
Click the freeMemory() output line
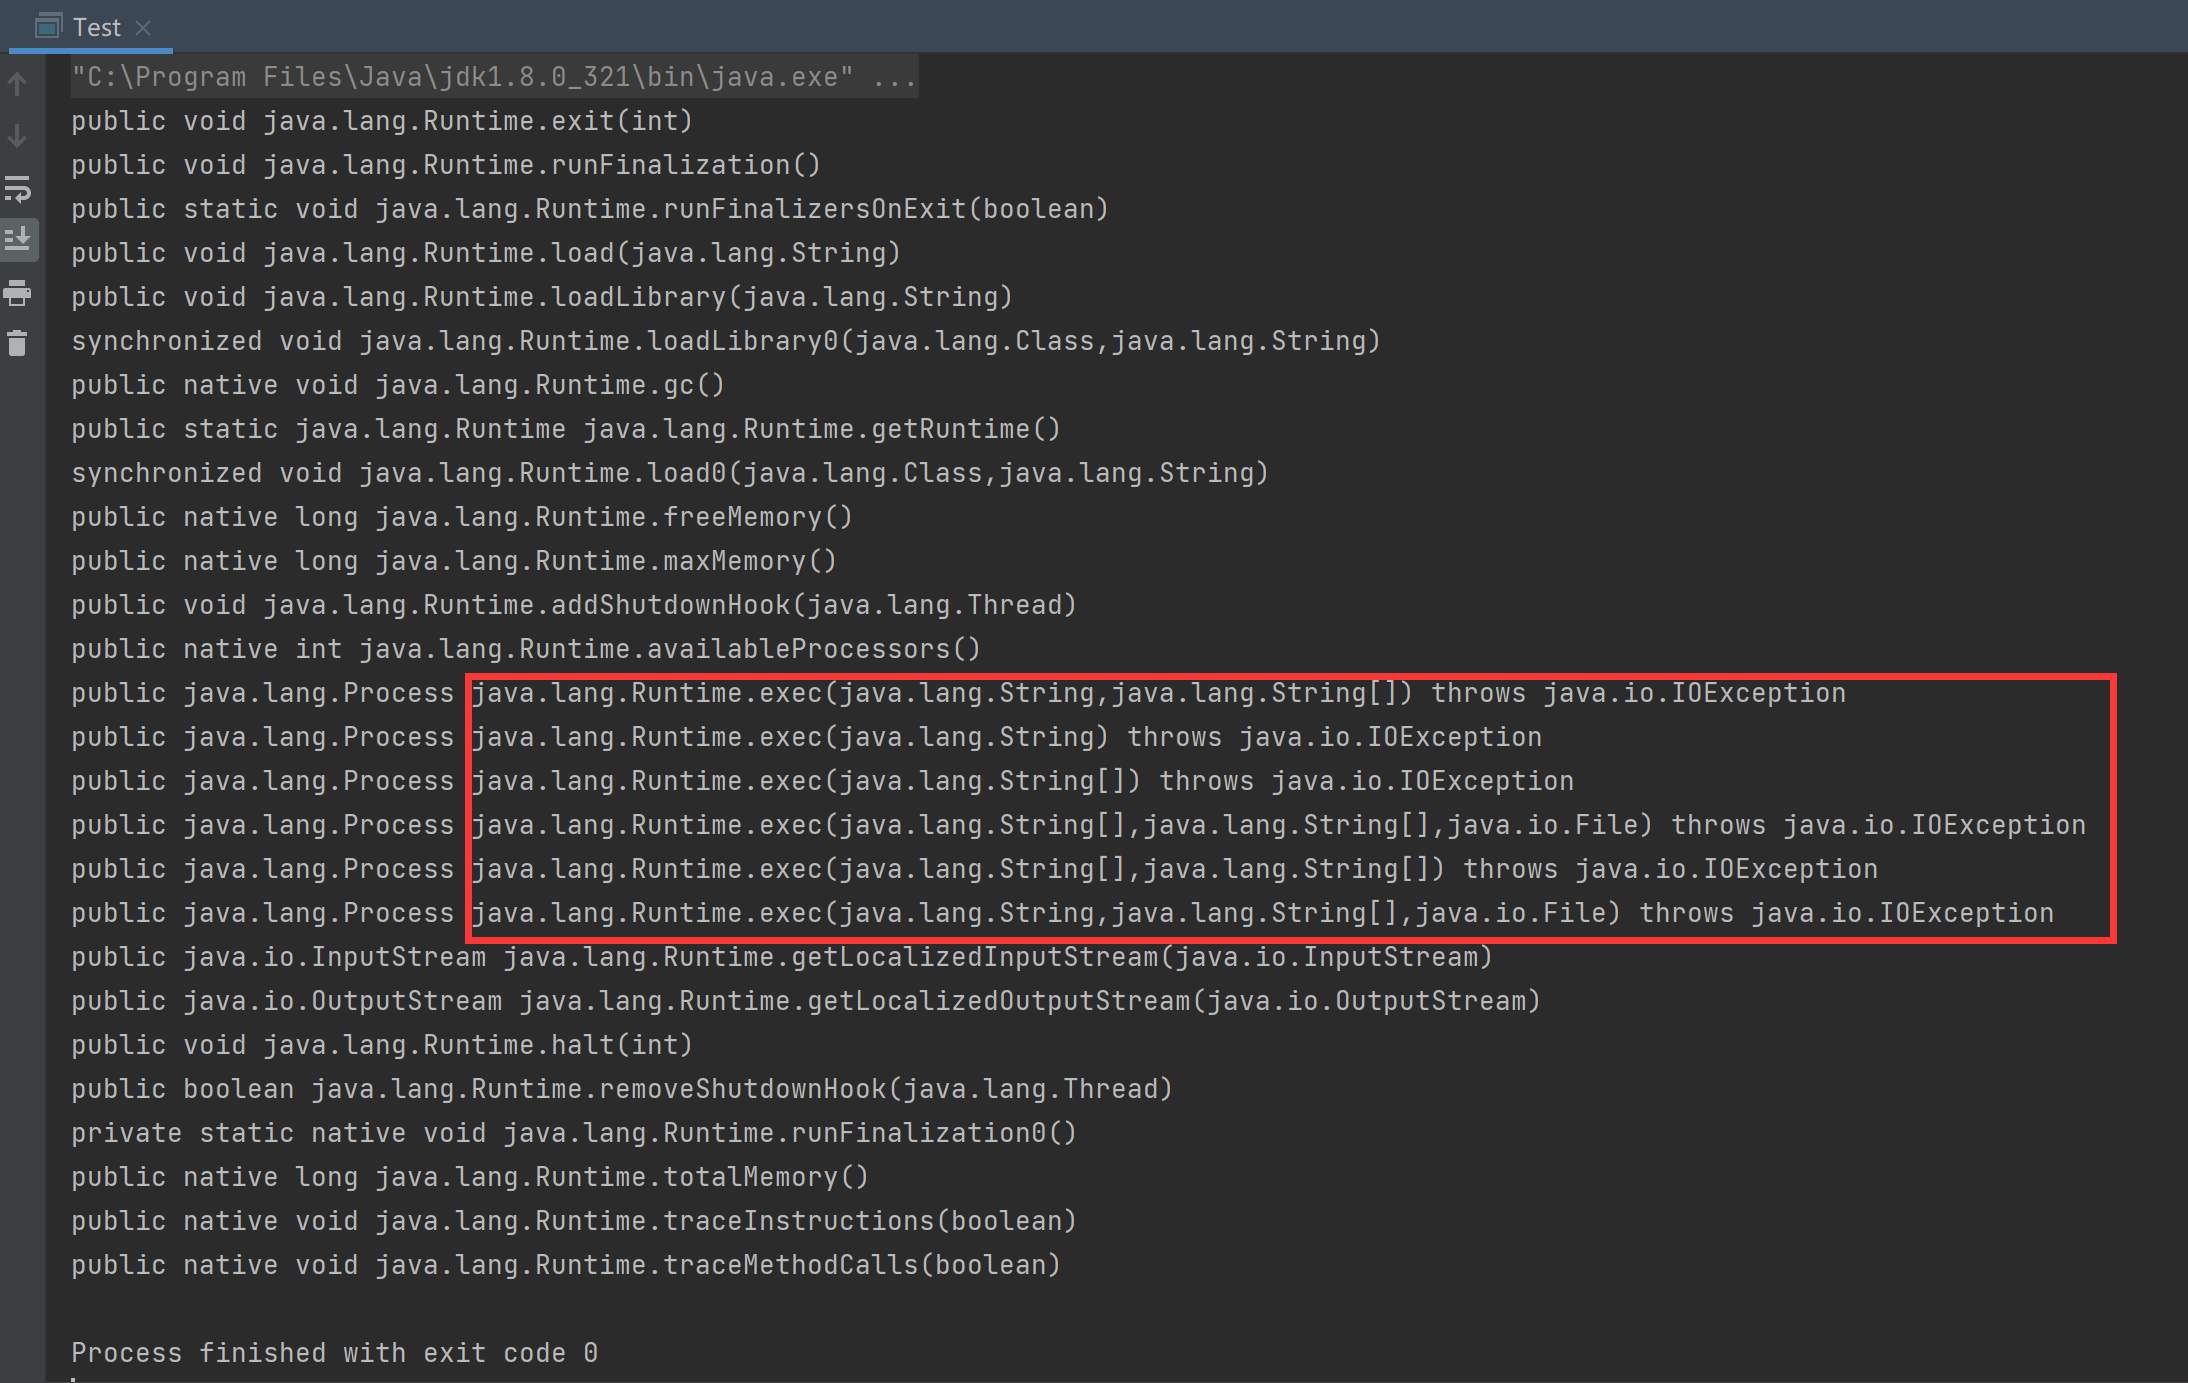point(462,517)
